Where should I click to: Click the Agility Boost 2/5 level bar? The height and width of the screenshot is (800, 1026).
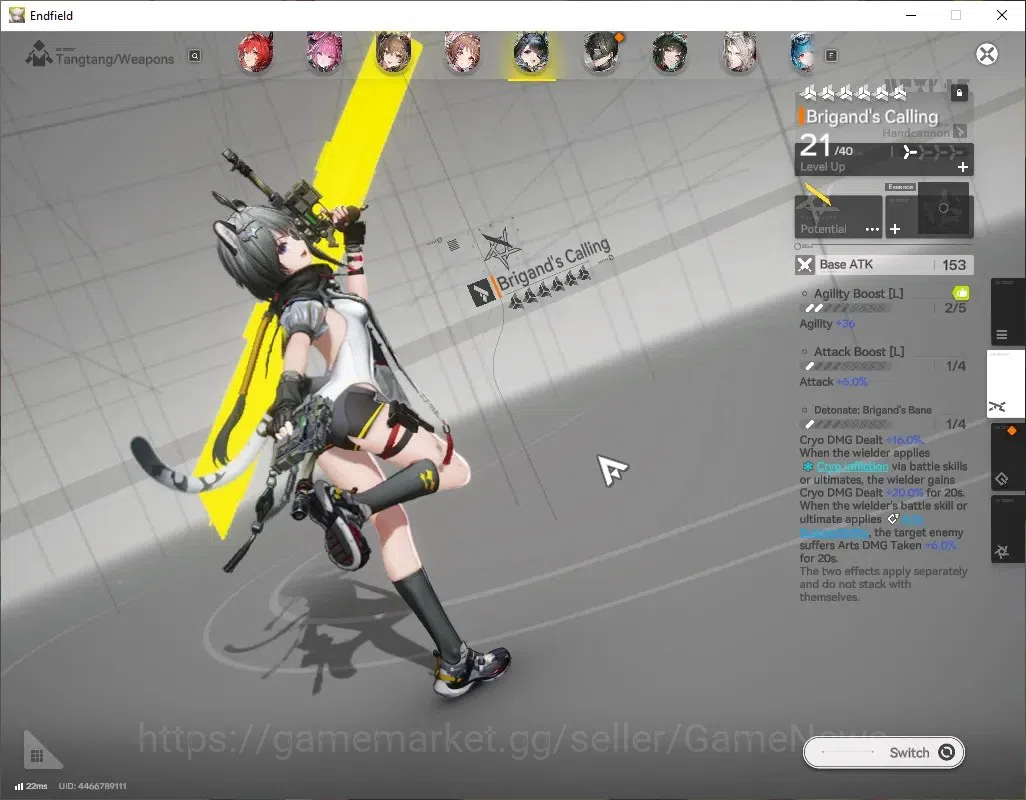846,308
